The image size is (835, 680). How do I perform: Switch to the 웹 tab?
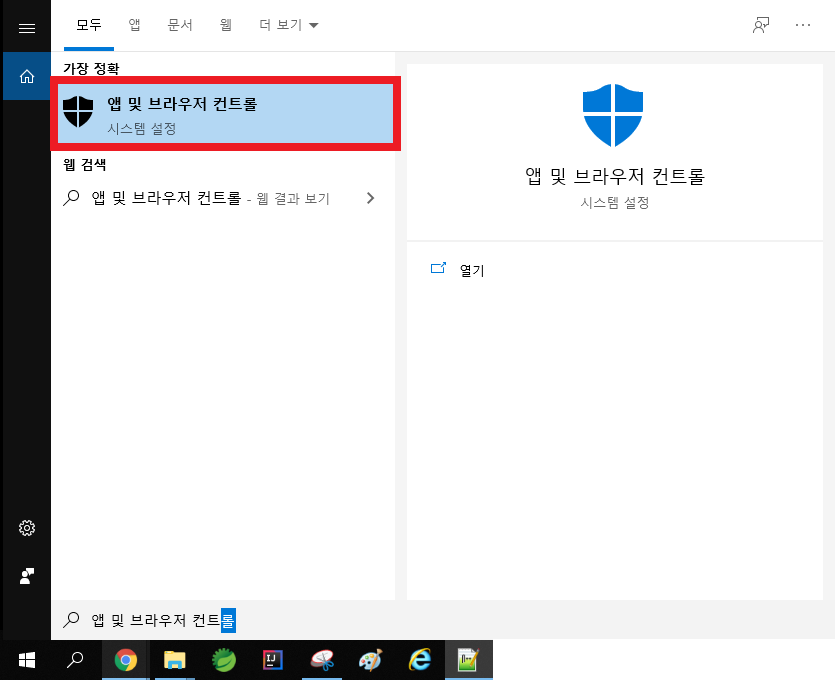pos(226,25)
